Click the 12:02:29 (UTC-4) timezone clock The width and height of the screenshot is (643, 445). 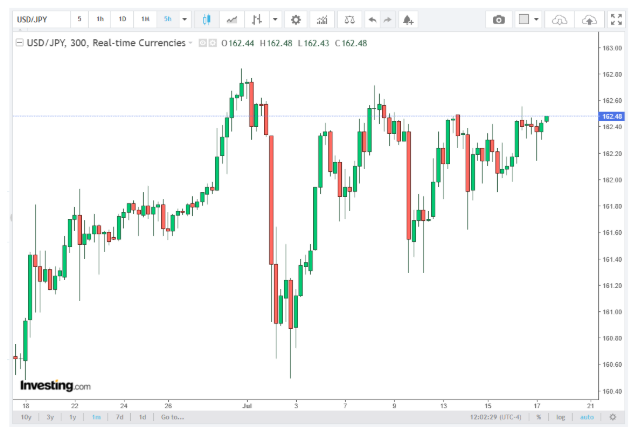tap(495, 417)
